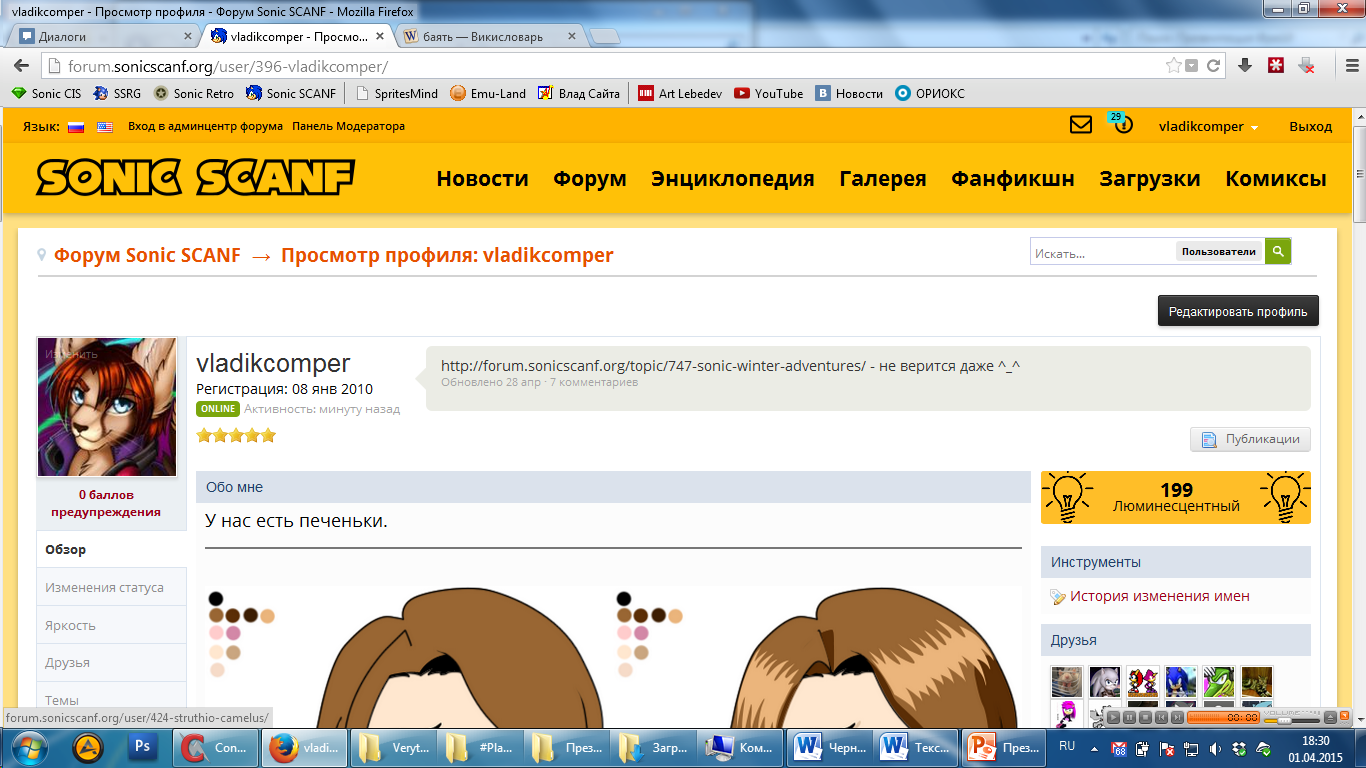Open notifications icon with 29 badge

click(x=1122, y=125)
